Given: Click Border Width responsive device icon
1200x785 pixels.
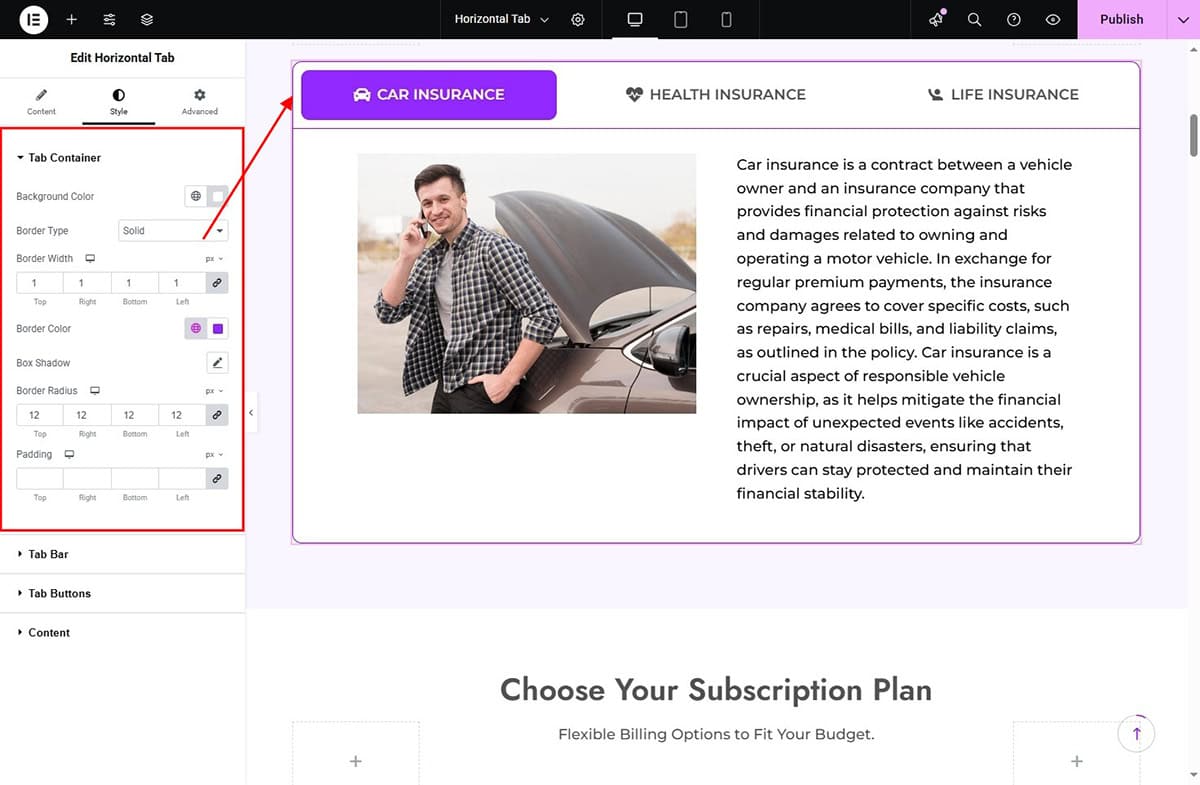Looking at the screenshot, I should click(90, 258).
